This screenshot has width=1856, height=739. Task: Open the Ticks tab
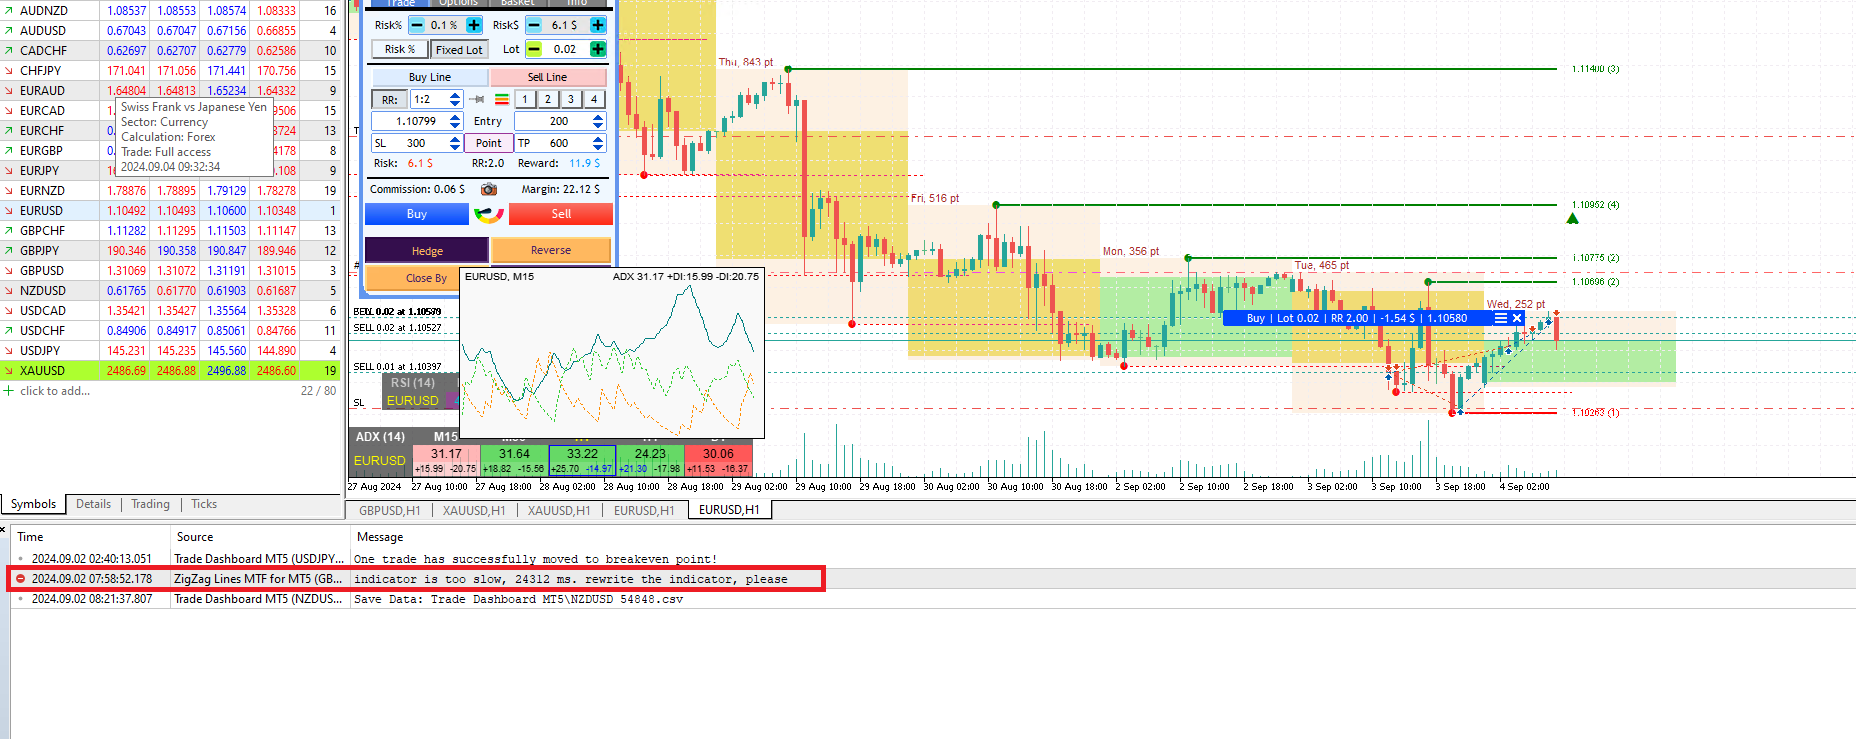coord(204,504)
